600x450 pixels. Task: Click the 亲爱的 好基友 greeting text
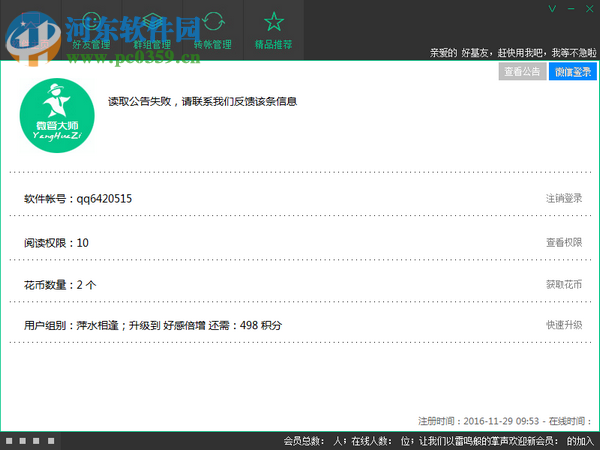[x=513, y=53]
